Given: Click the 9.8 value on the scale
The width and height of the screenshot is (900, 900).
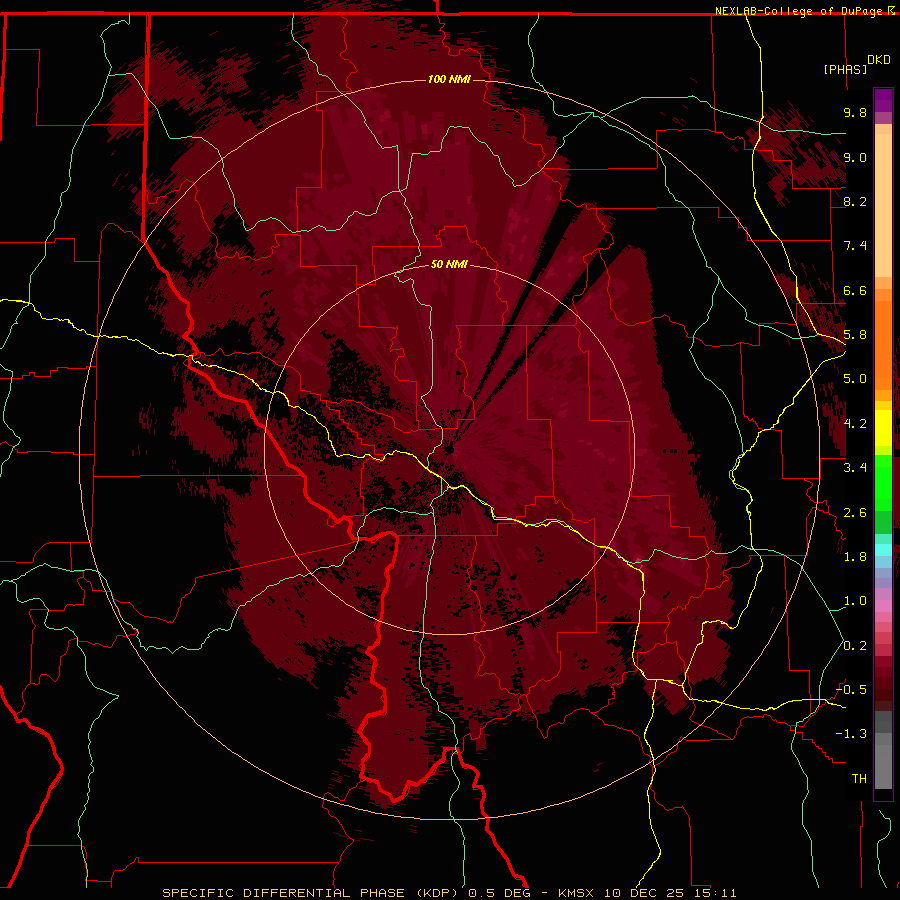Looking at the screenshot, I should point(855,112).
